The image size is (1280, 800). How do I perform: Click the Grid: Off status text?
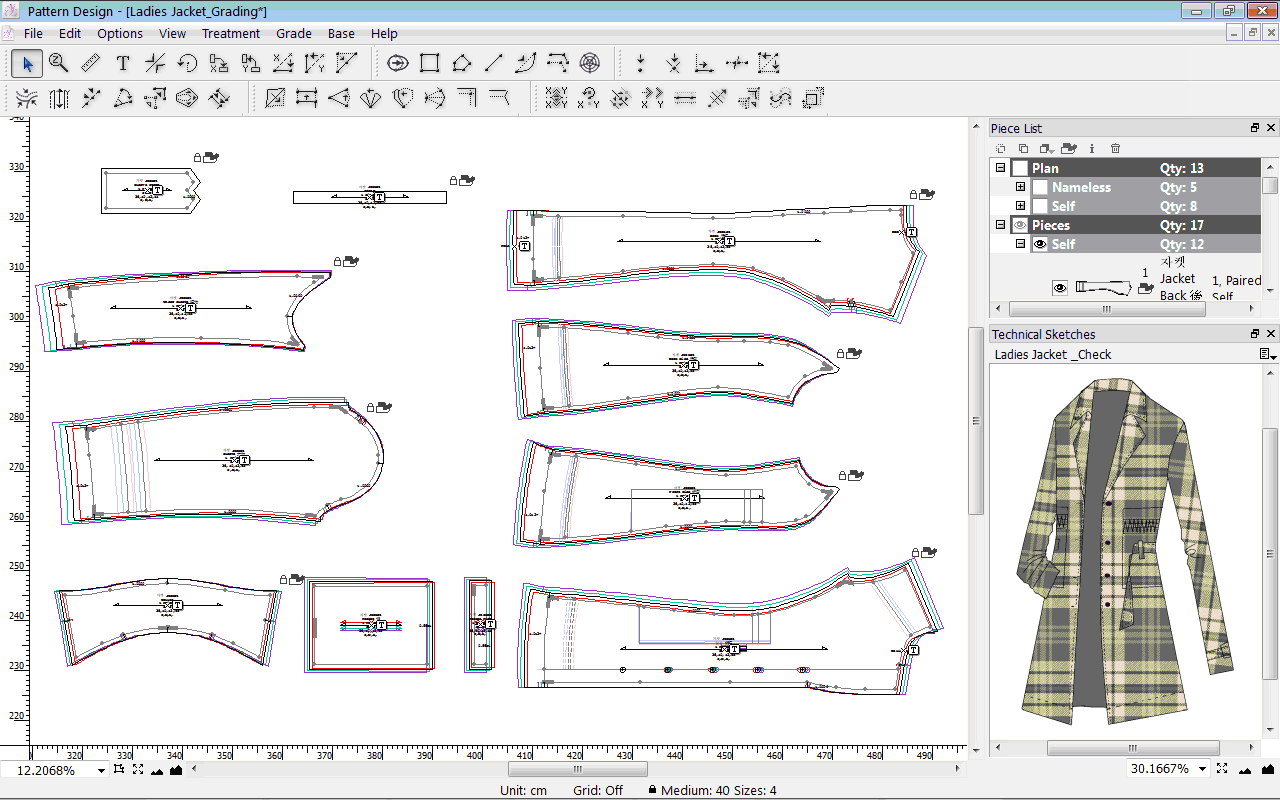click(599, 790)
